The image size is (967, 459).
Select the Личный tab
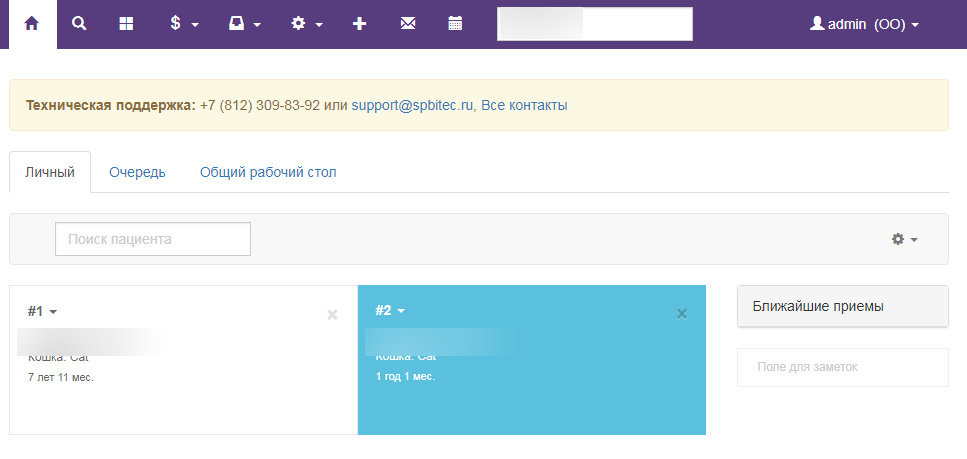point(50,172)
